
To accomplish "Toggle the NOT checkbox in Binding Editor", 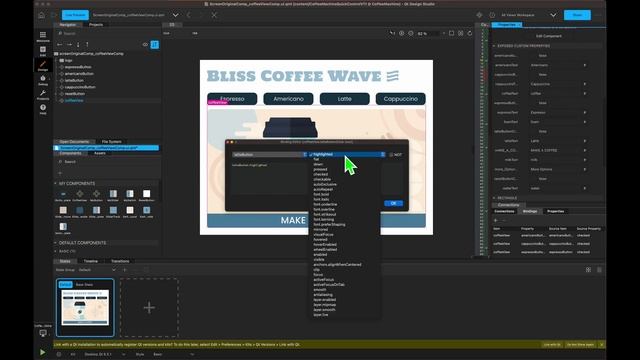I will [x=391, y=155].
